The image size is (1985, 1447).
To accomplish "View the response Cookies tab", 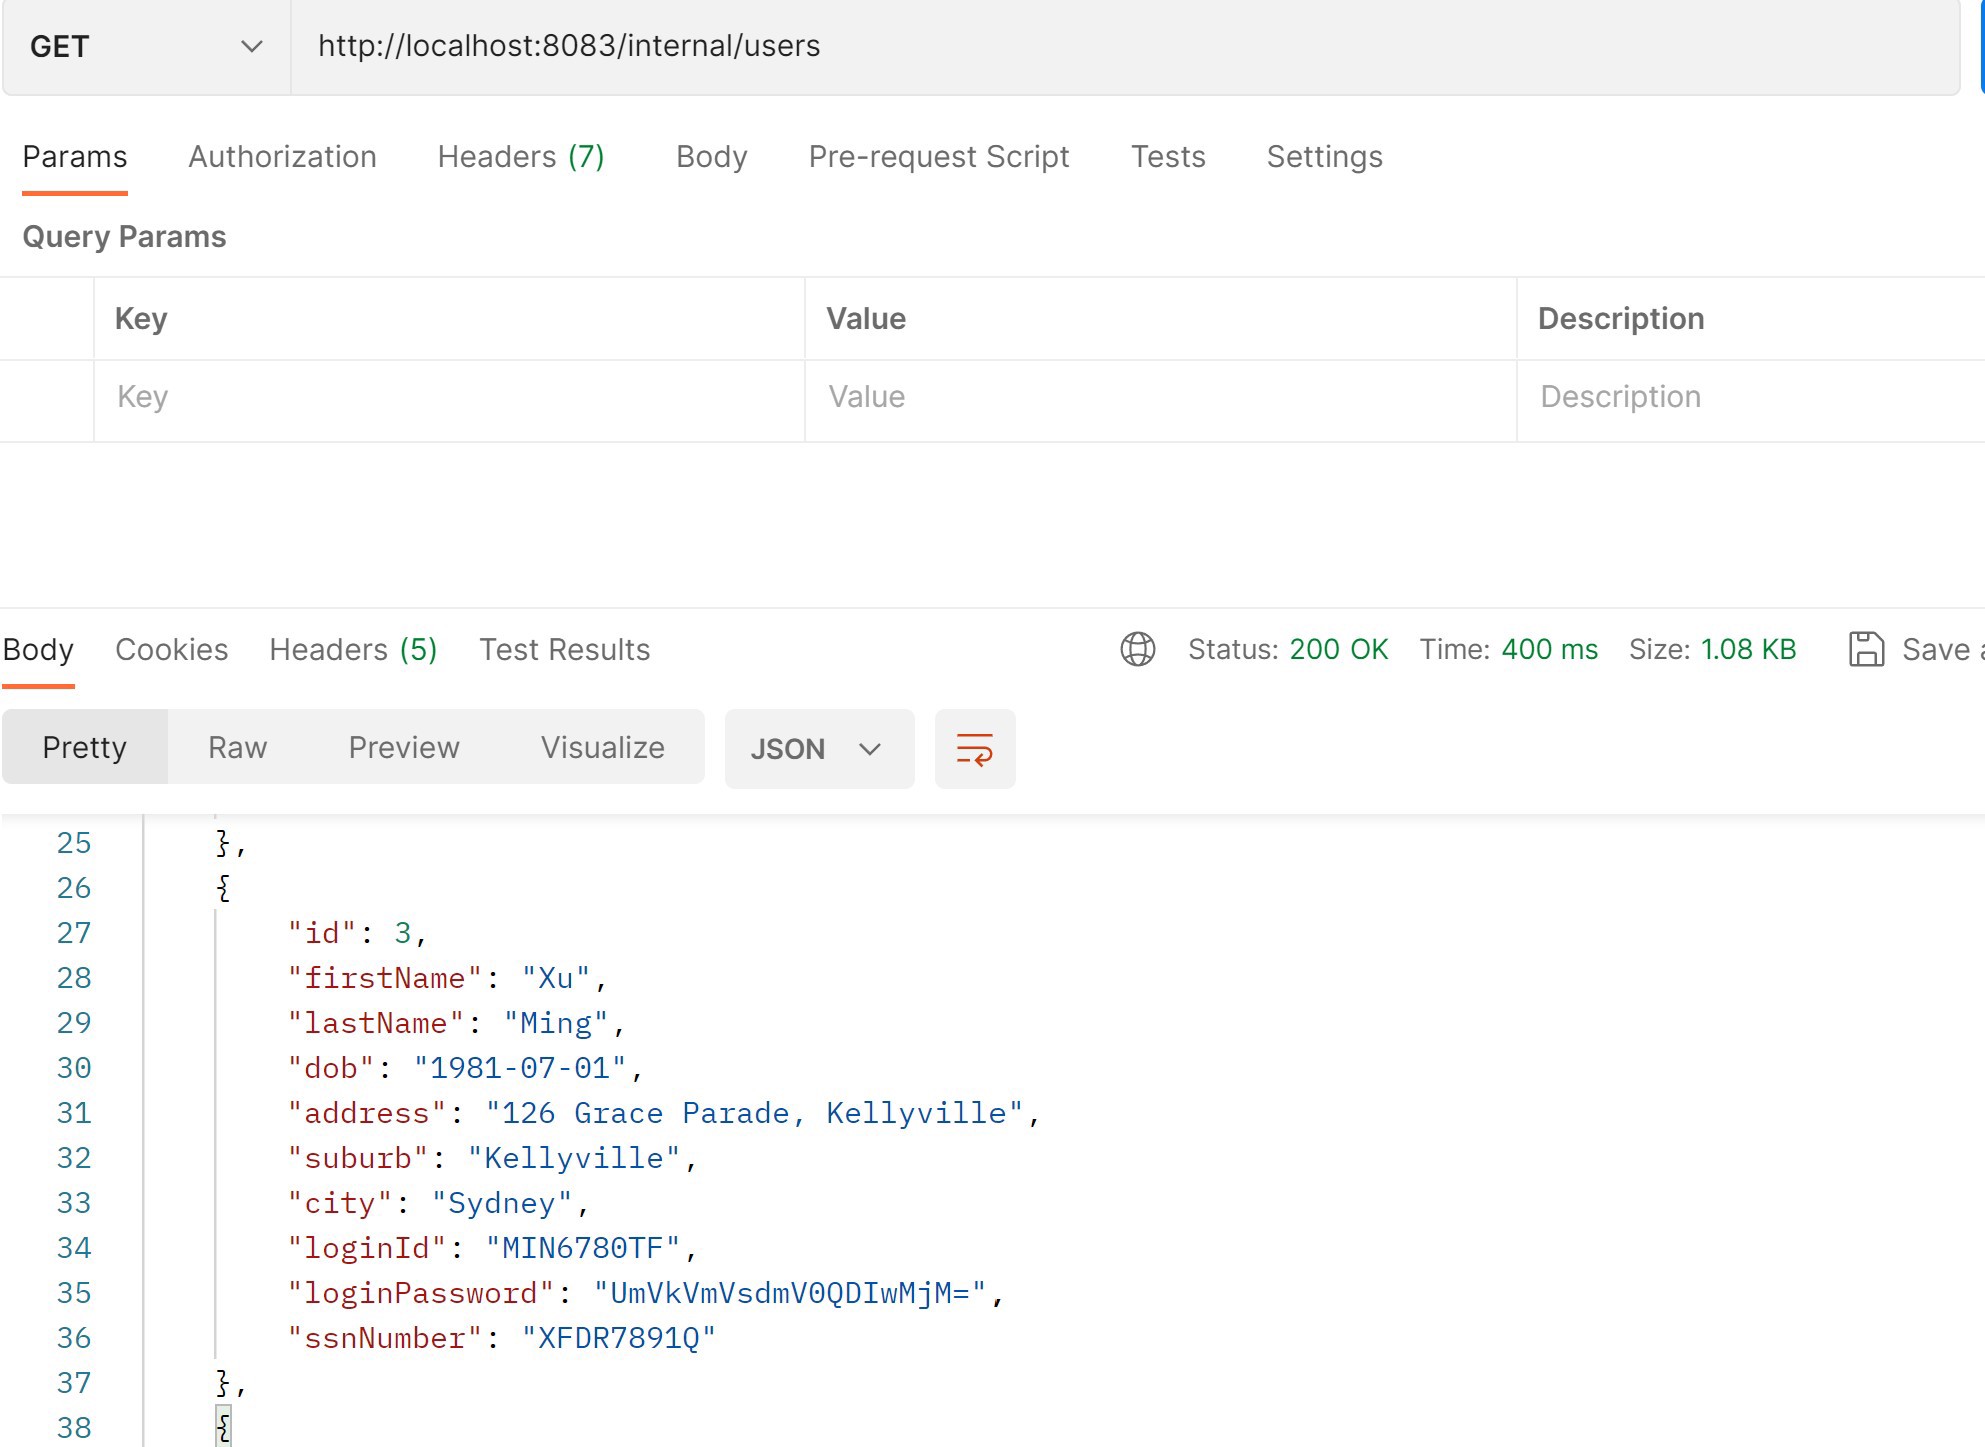I will tap(172, 650).
